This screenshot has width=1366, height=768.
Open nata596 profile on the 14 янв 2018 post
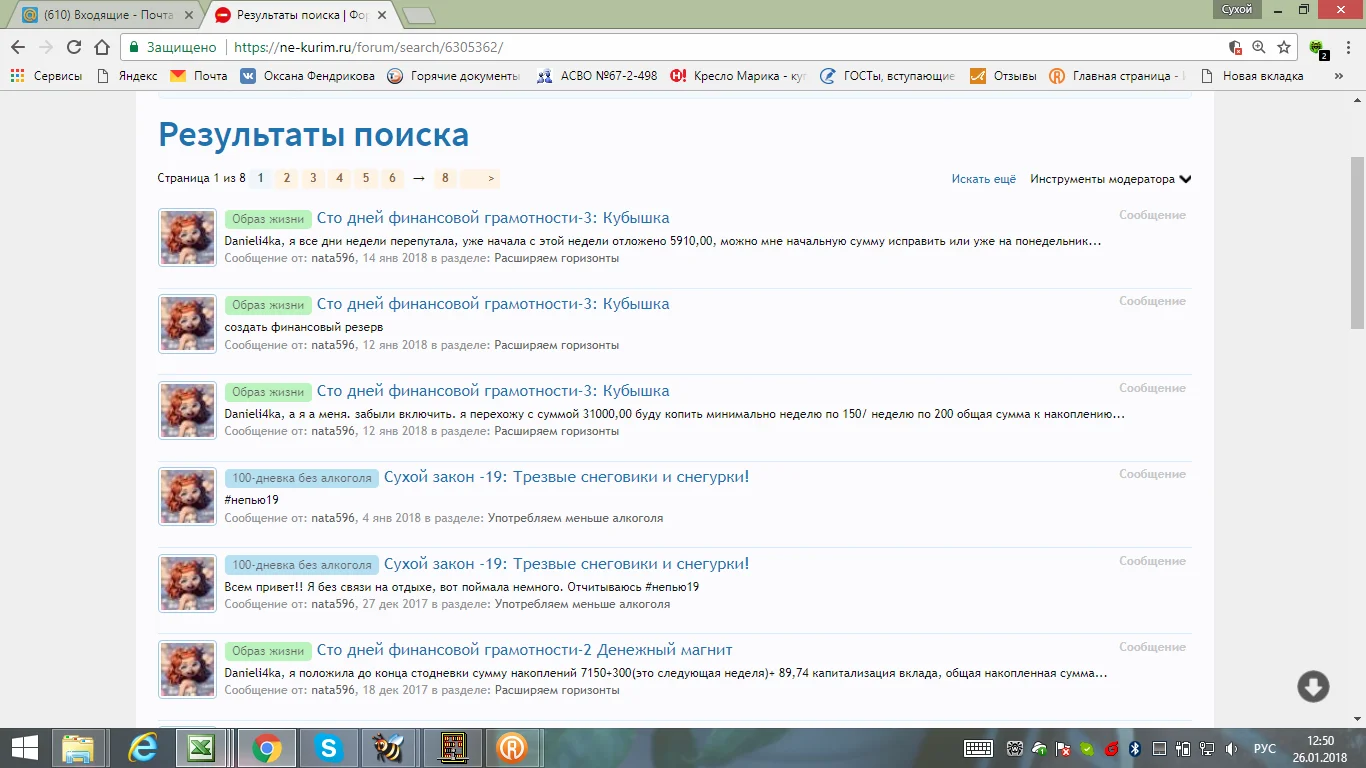pos(333,258)
